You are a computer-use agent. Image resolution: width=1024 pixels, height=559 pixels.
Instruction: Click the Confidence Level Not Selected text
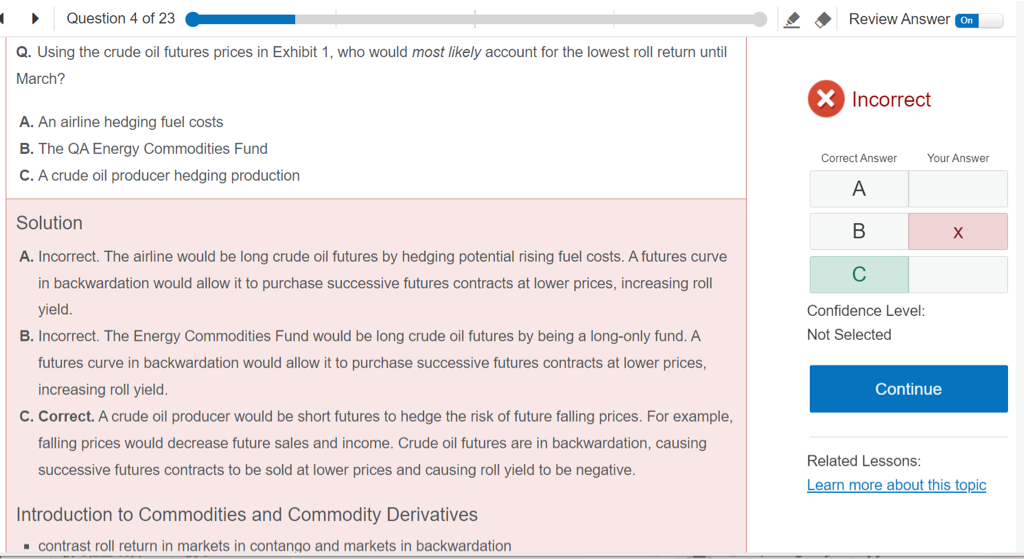[849, 335]
